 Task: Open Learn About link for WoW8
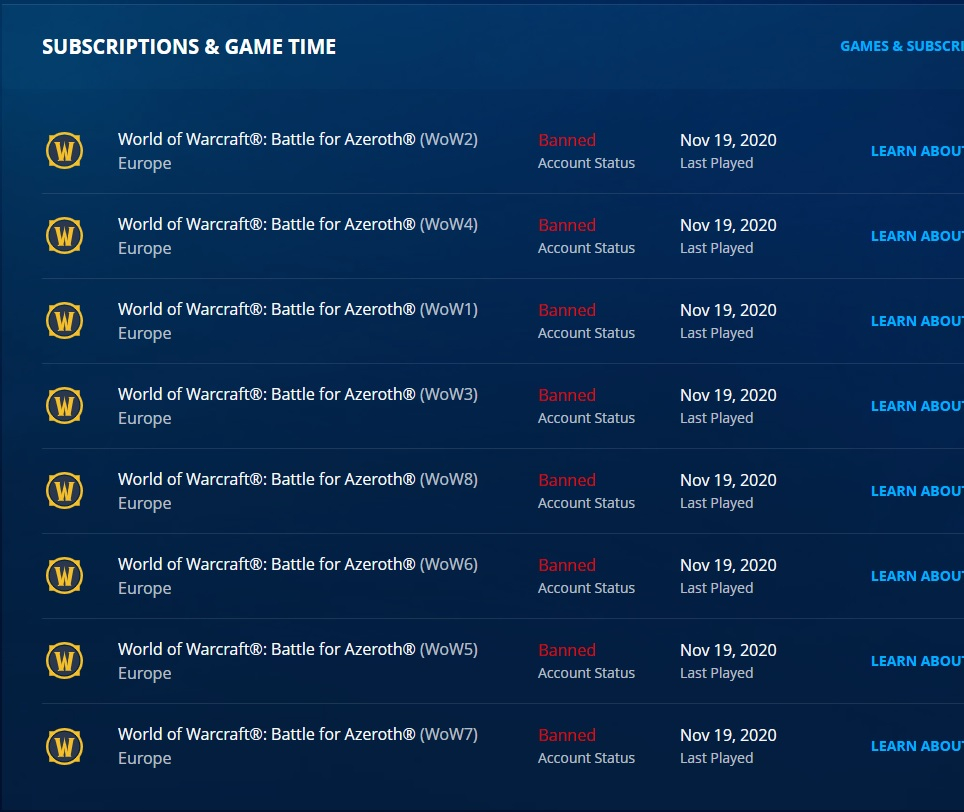click(x=917, y=491)
